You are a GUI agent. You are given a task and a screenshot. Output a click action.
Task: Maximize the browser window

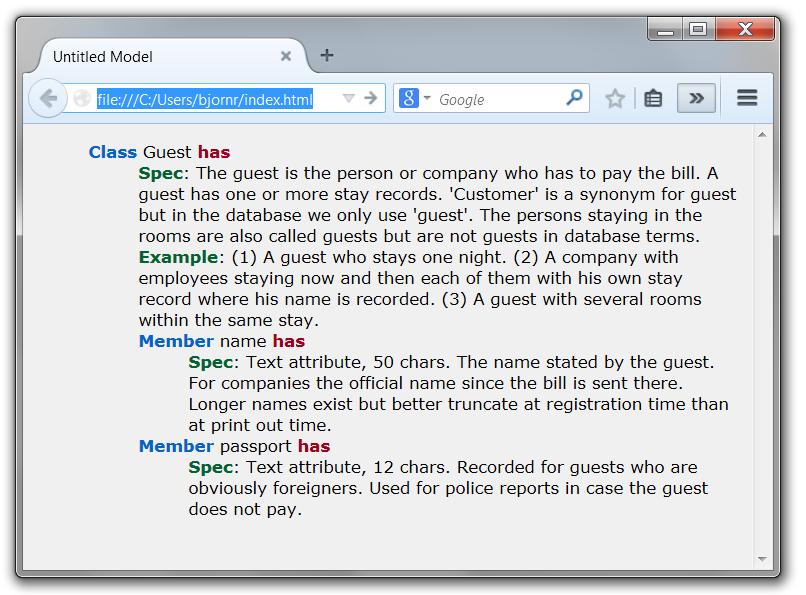(x=698, y=29)
